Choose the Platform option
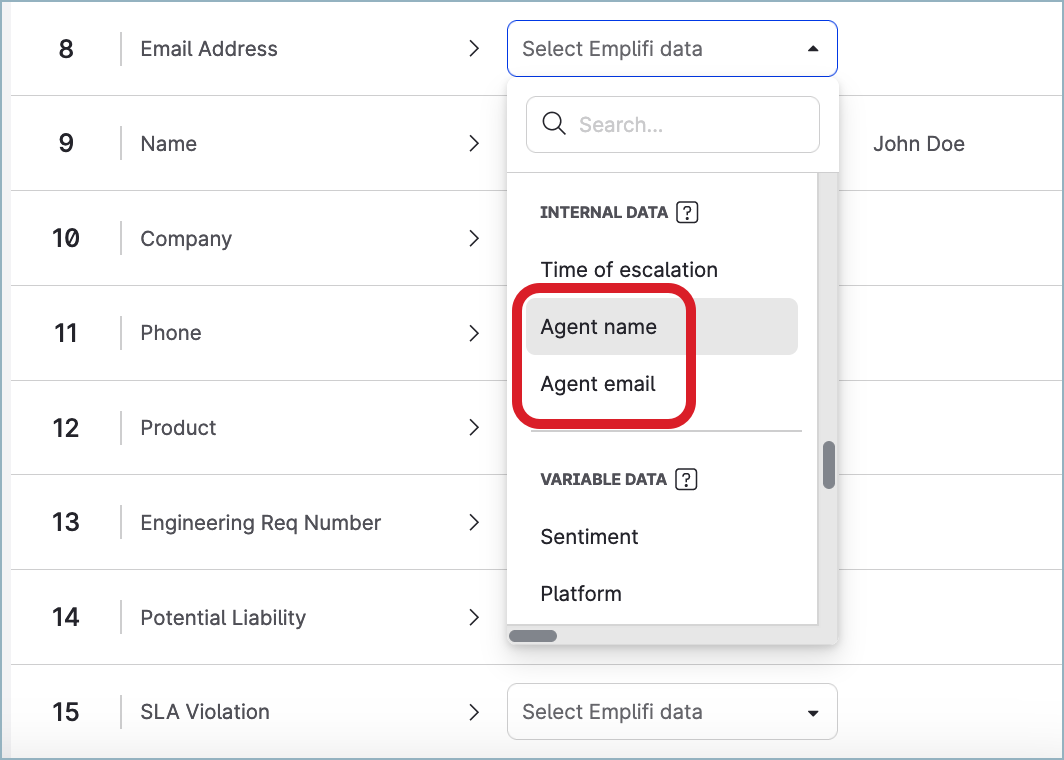The height and width of the screenshot is (760, 1064). 581,593
